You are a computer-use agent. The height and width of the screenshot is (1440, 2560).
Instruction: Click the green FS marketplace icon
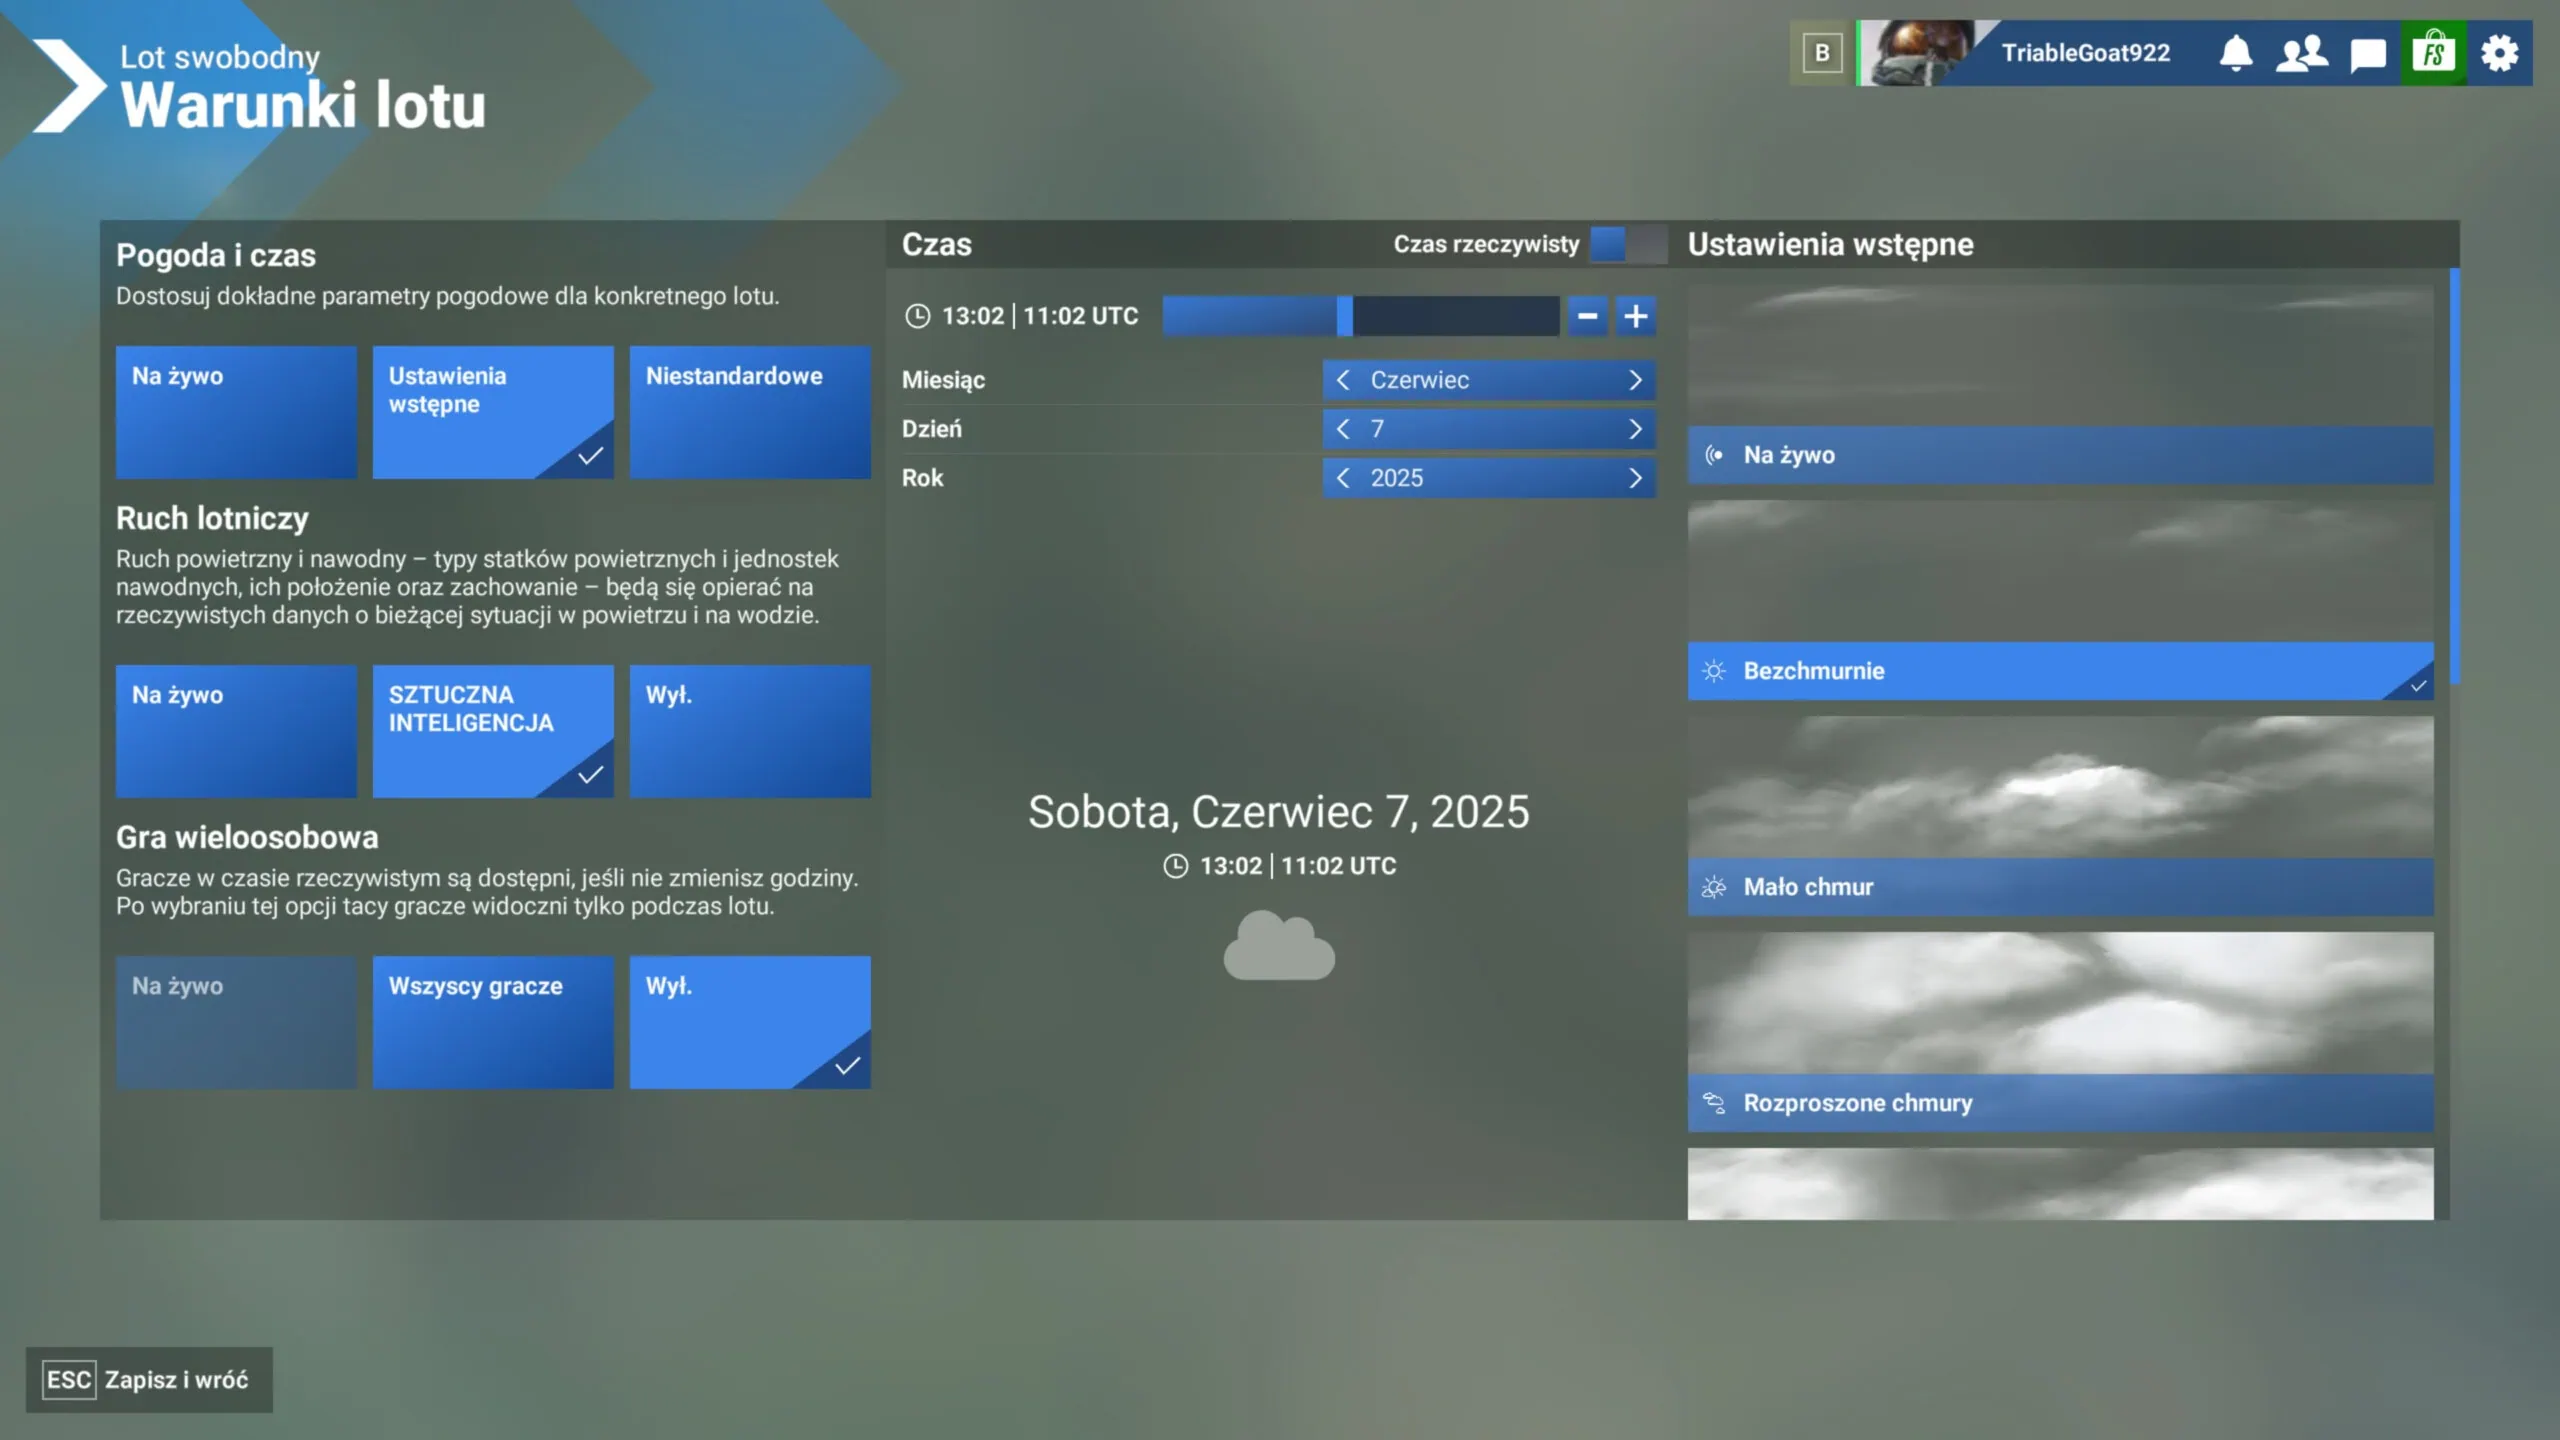point(2434,53)
